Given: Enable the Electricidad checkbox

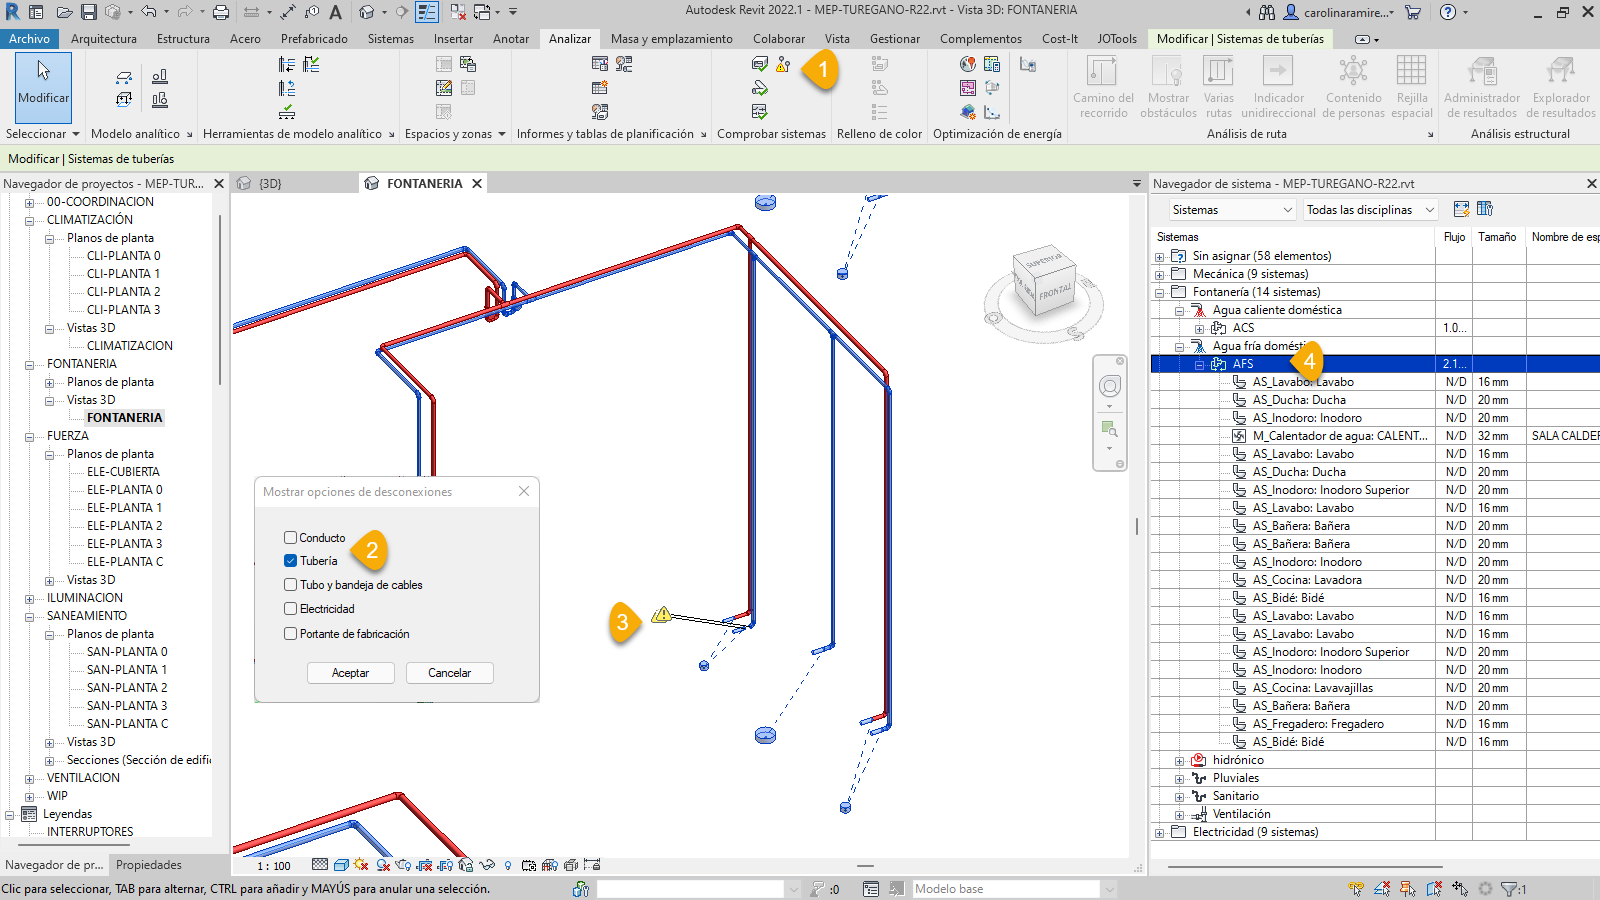Looking at the screenshot, I should (x=290, y=609).
